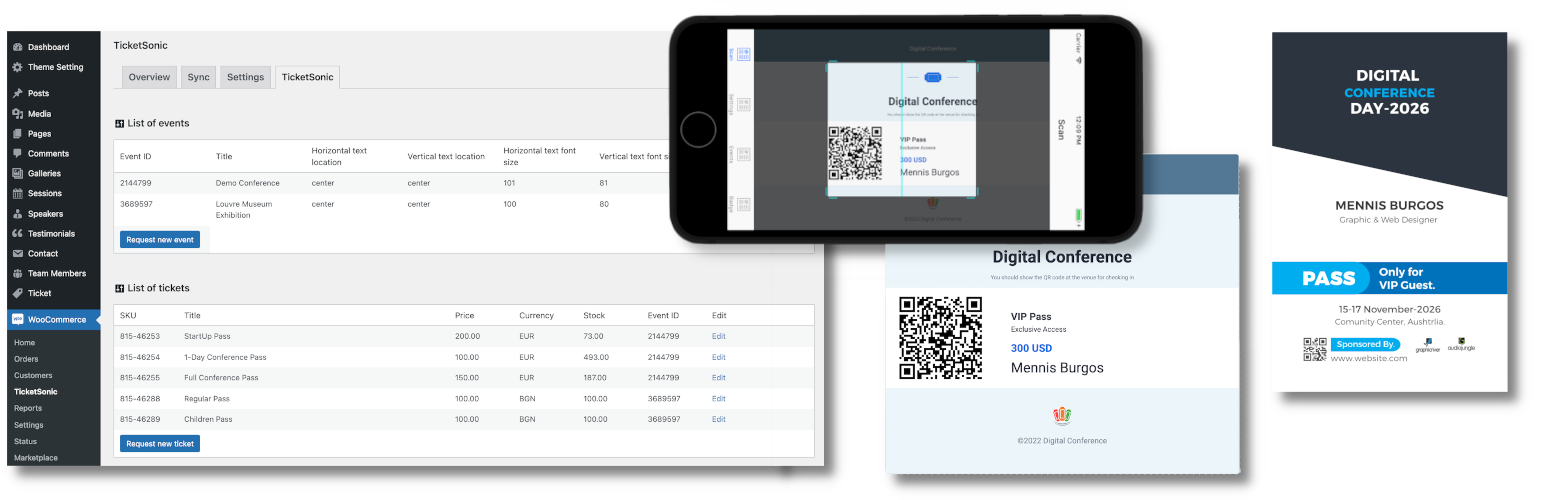This screenshot has height=500, width=1544.
Task: Select the TicketSonic tab
Action: (309, 77)
